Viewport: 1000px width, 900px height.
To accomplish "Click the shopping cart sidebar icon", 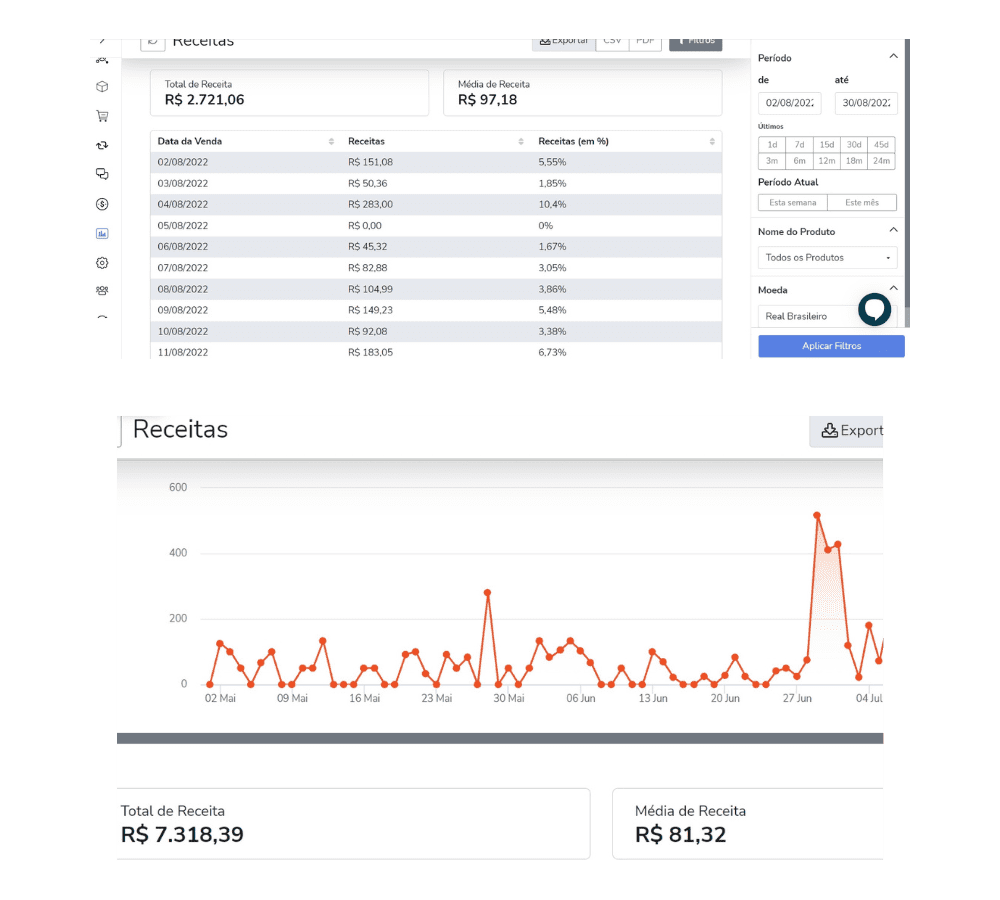I will click(102, 116).
